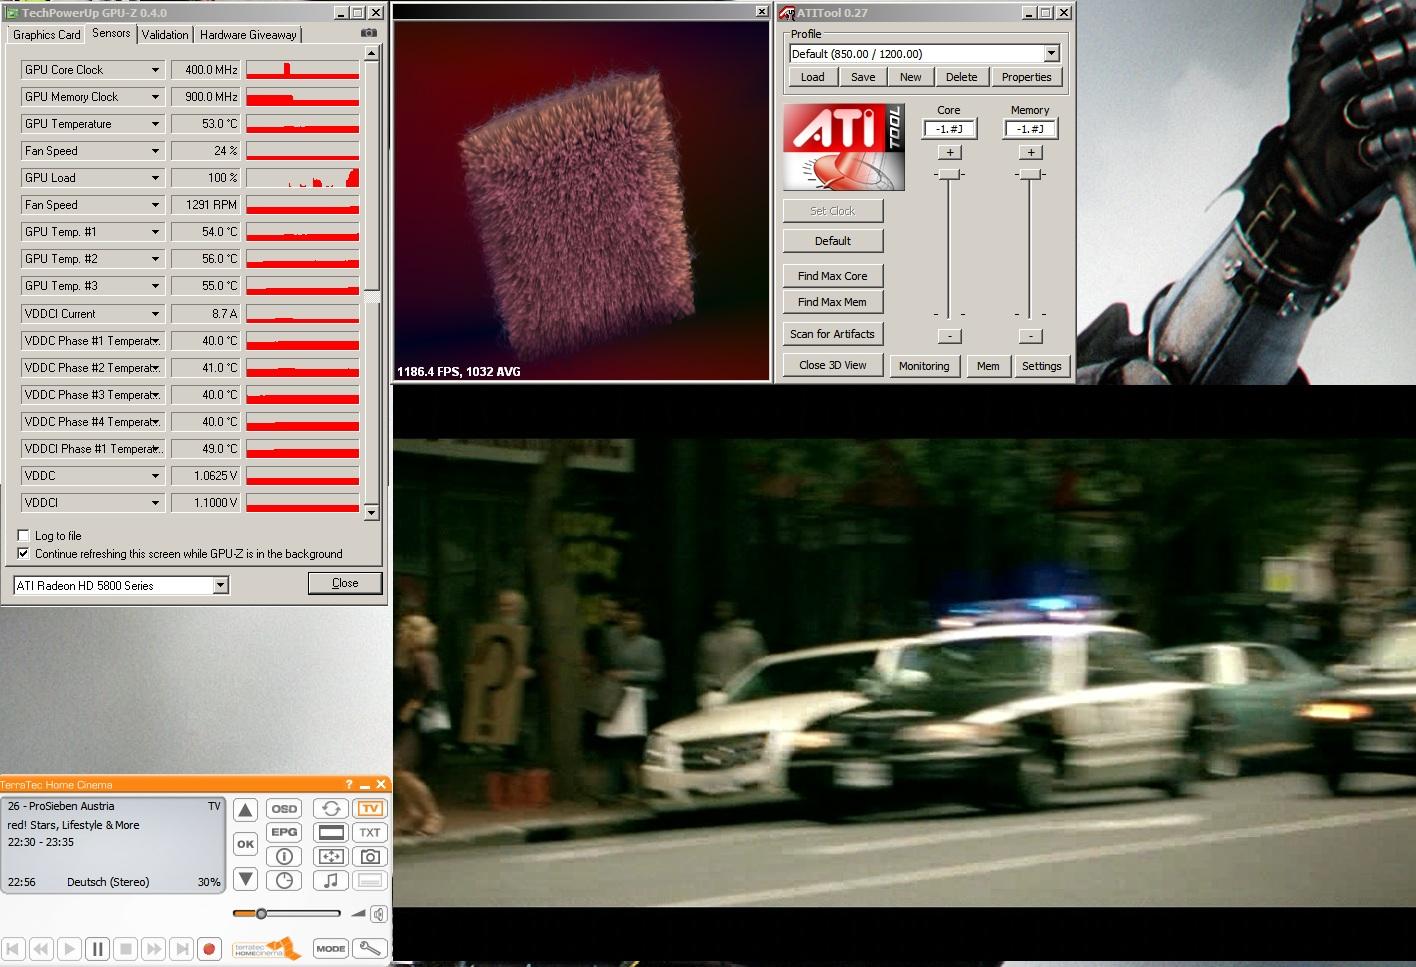Viewport: 1416px width, 967px height.
Task: Open the Validation tab
Action: [165, 35]
